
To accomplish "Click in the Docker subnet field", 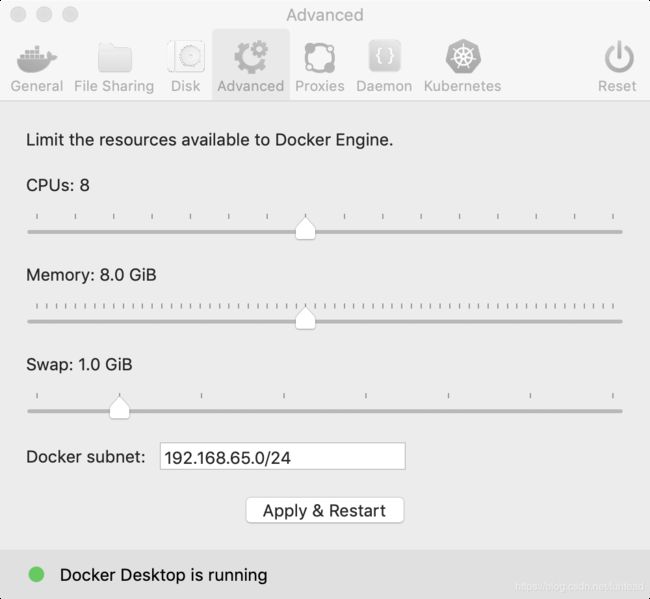I will tap(283, 456).
